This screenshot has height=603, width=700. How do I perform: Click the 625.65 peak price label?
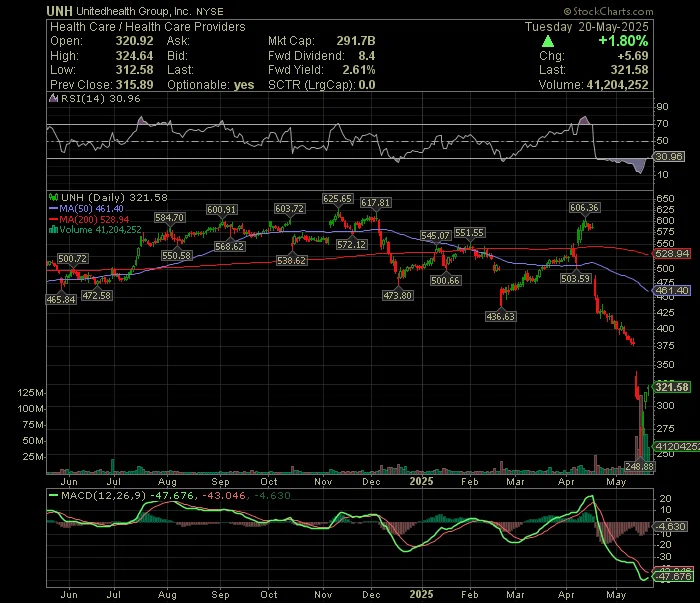click(338, 199)
